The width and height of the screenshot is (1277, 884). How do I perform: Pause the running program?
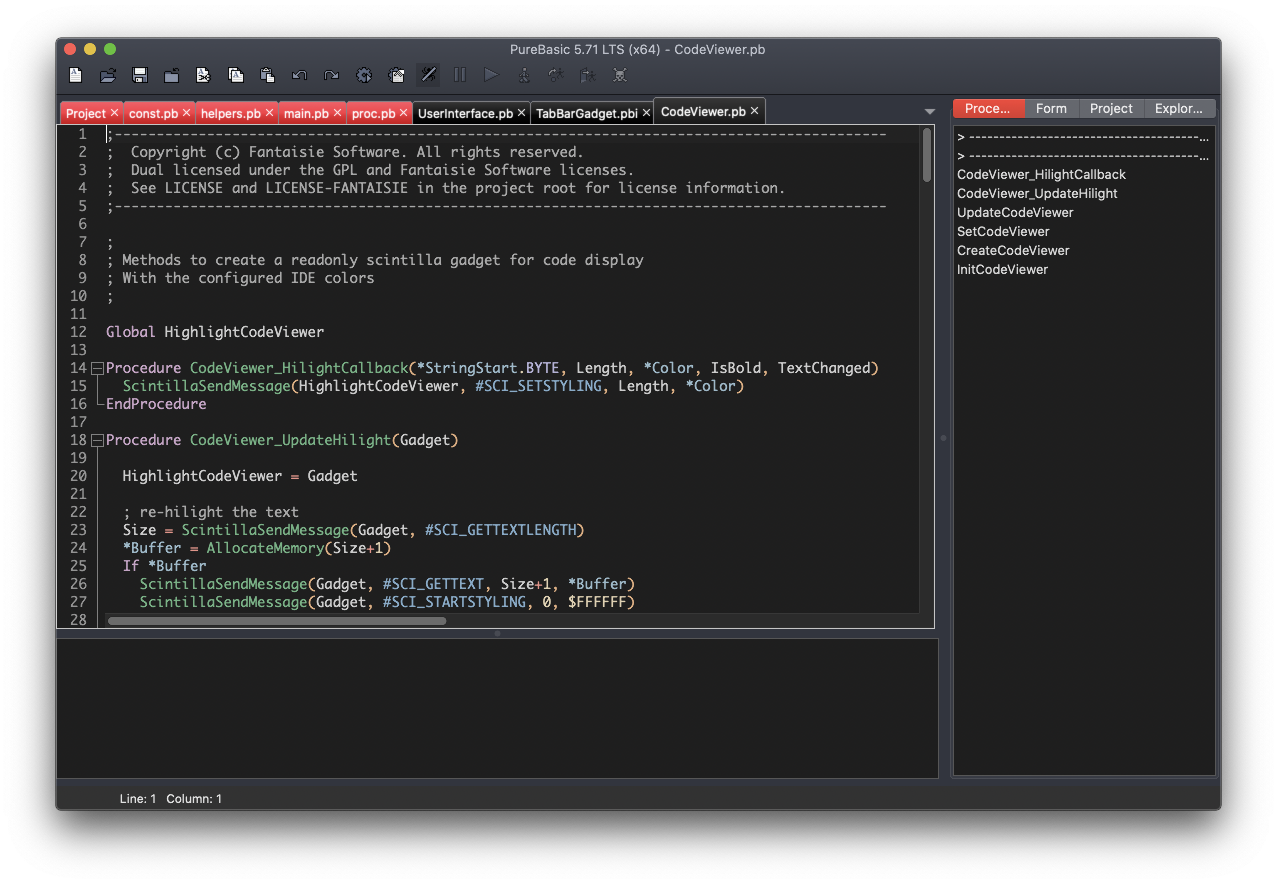460,75
